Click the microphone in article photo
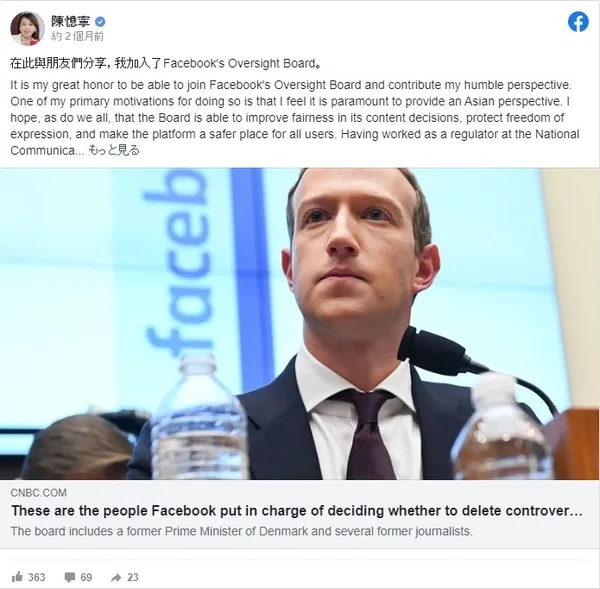The width and height of the screenshot is (600, 589). pos(440,351)
